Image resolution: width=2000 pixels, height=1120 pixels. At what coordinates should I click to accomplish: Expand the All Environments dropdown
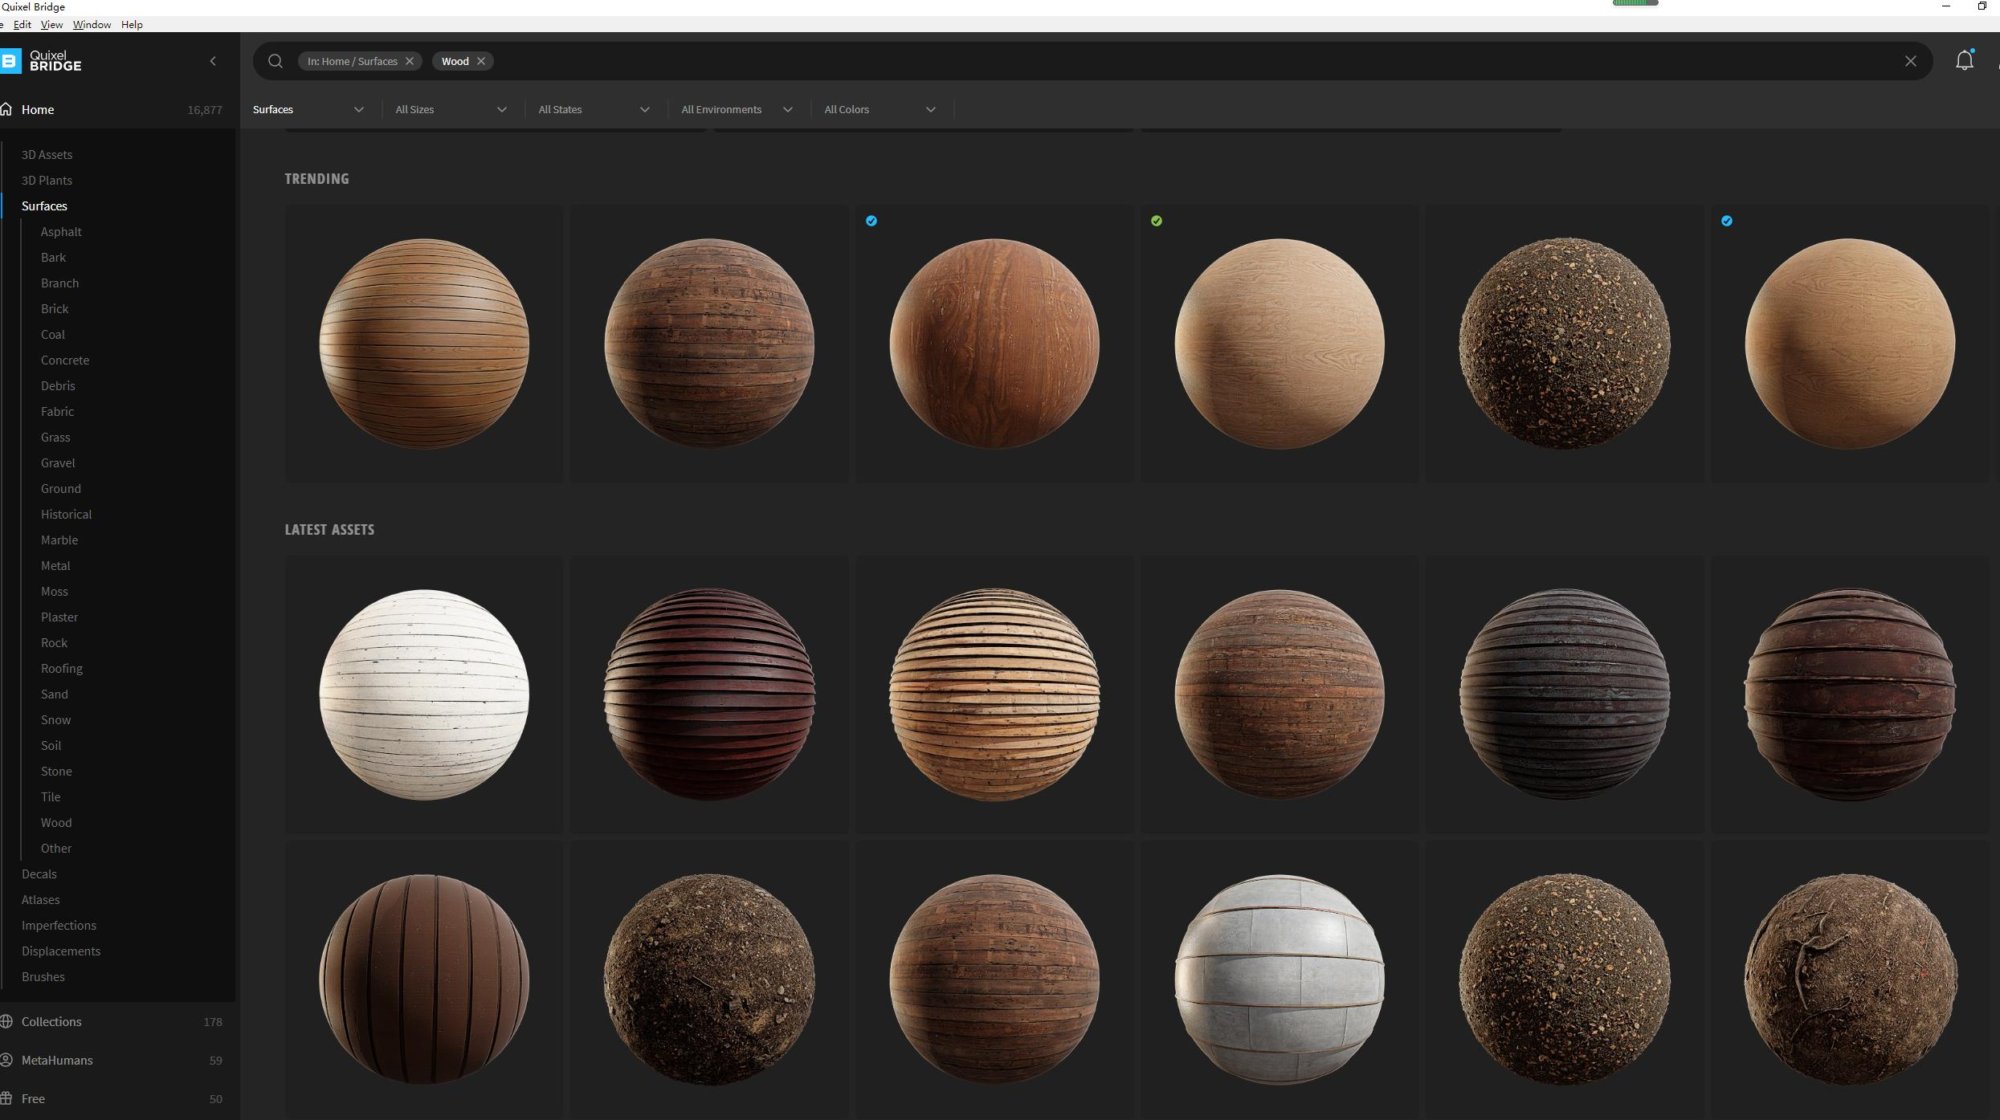[x=737, y=110]
